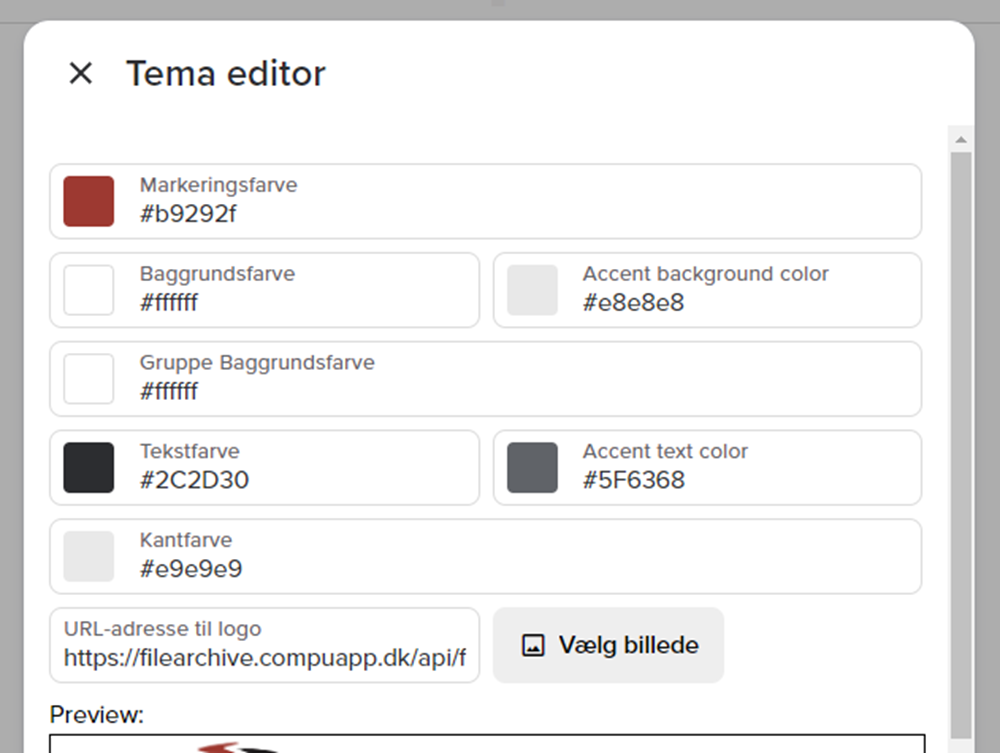The width and height of the screenshot is (1000, 753).
Task: Open the white Baggrundsfarve color swatch
Action: pyautogui.click(x=89, y=290)
